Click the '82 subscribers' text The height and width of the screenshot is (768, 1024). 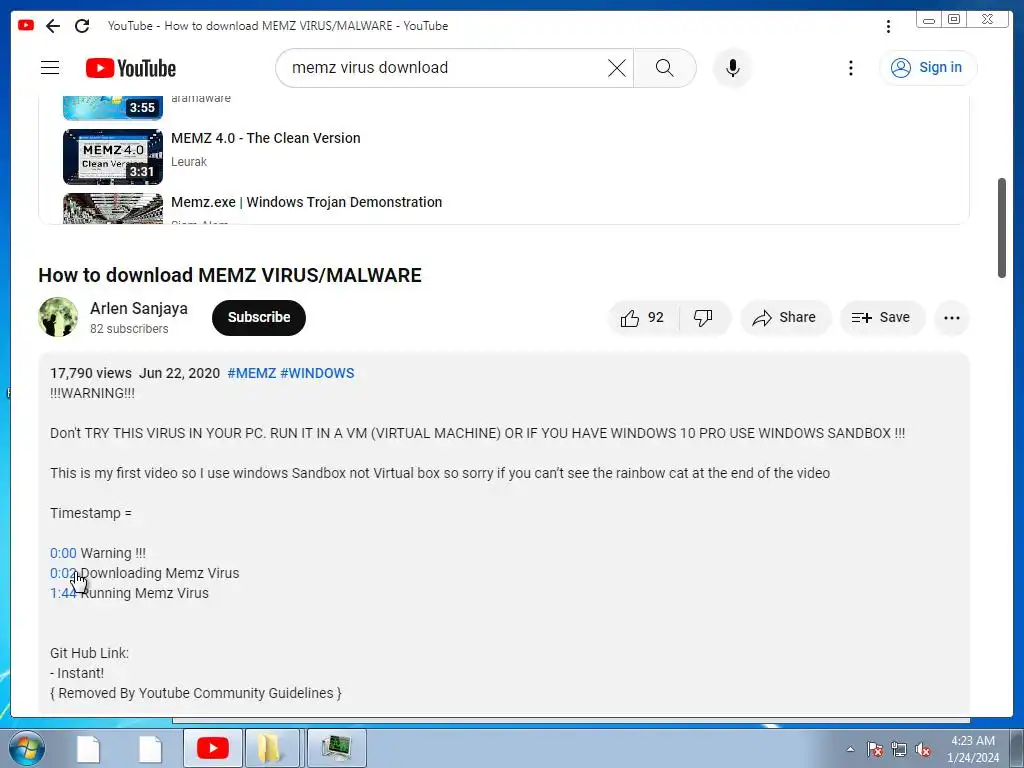(129, 328)
